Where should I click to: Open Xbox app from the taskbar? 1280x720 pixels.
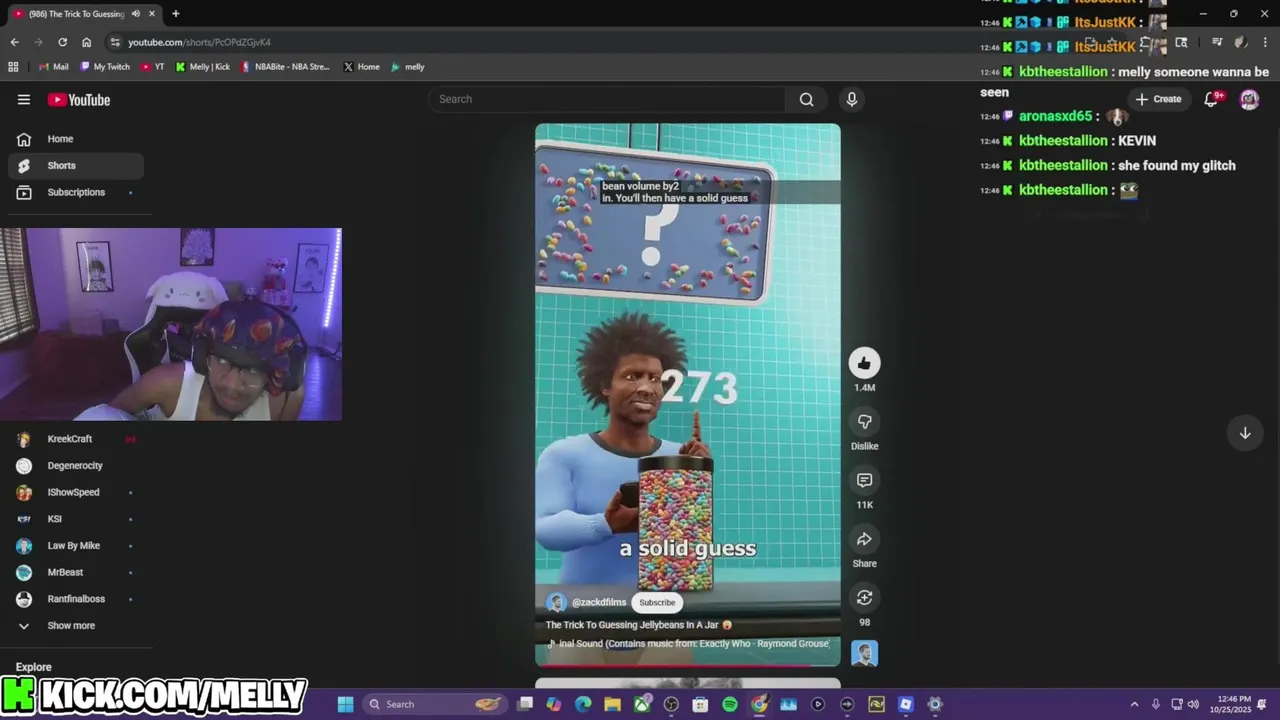pos(642,704)
